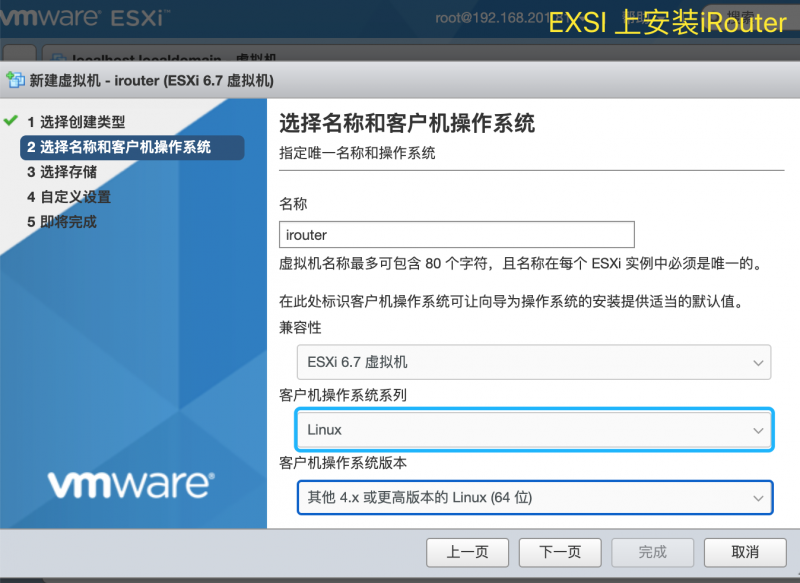Image resolution: width=800 pixels, height=583 pixels.
Task: Click the 名称 input field containing irouter
Action: [x=457, y=235]
